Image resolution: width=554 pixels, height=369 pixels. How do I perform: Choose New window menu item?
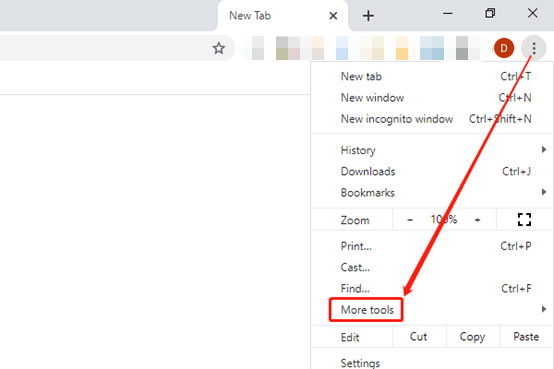[432, 98]
